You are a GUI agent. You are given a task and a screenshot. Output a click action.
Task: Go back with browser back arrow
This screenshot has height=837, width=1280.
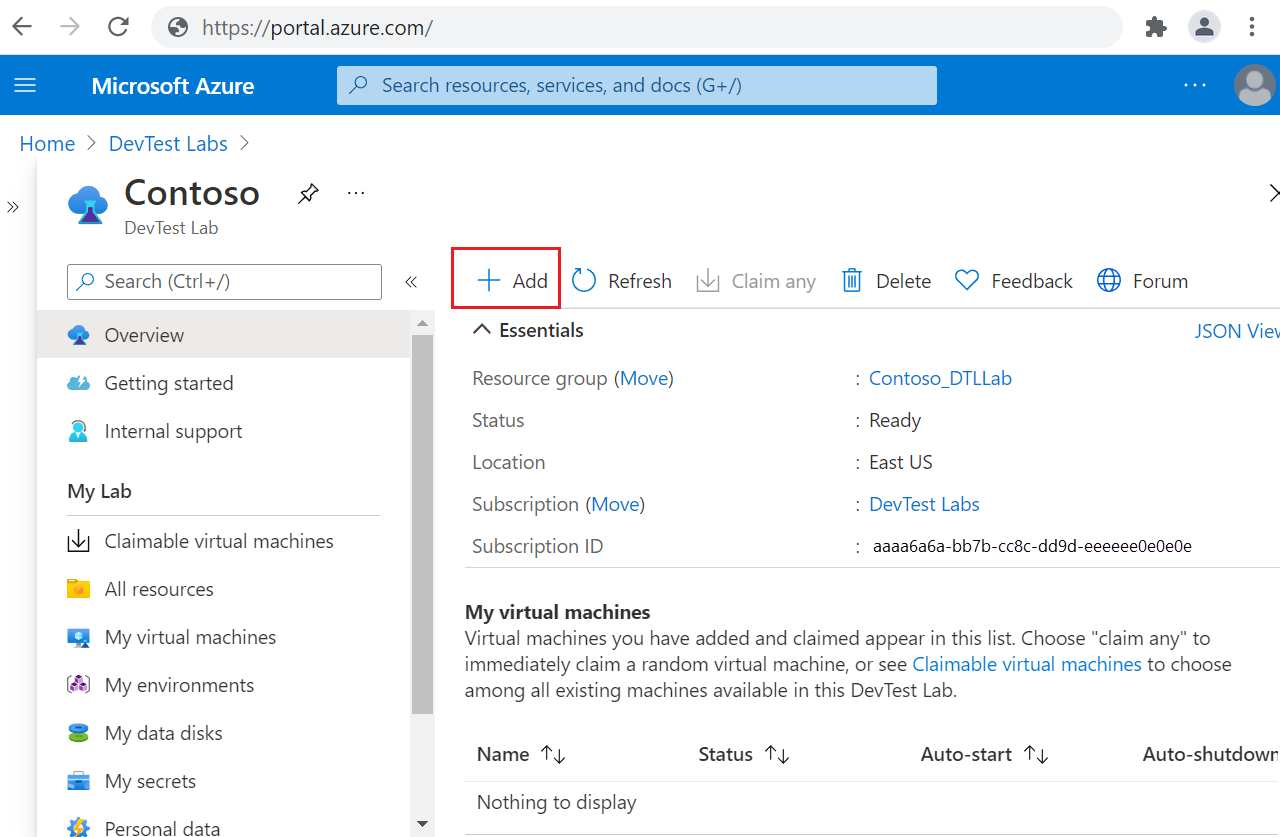coord(22,27)
